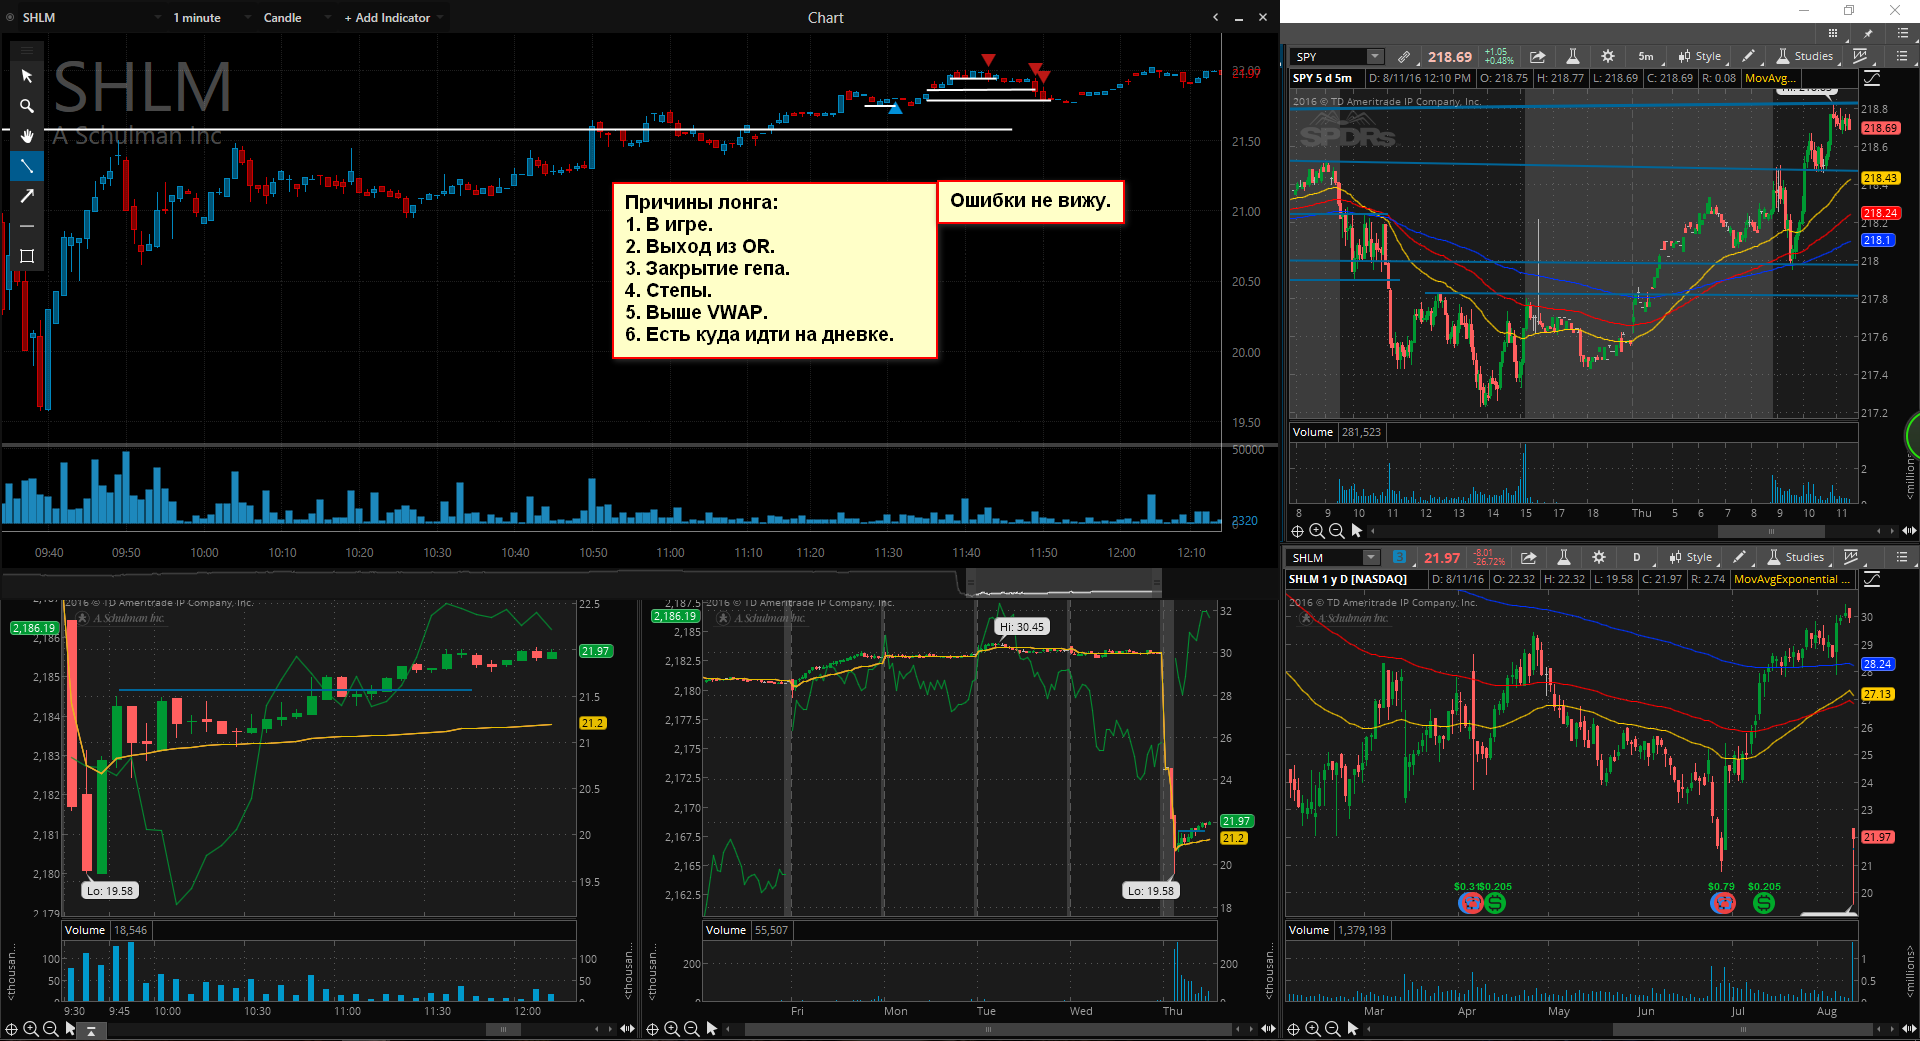The width and height of the screenshot is (1920, 1041).
Task: Click the SHLM 21.97 last price in toolbar
Action: click(x=1442, y=557)
